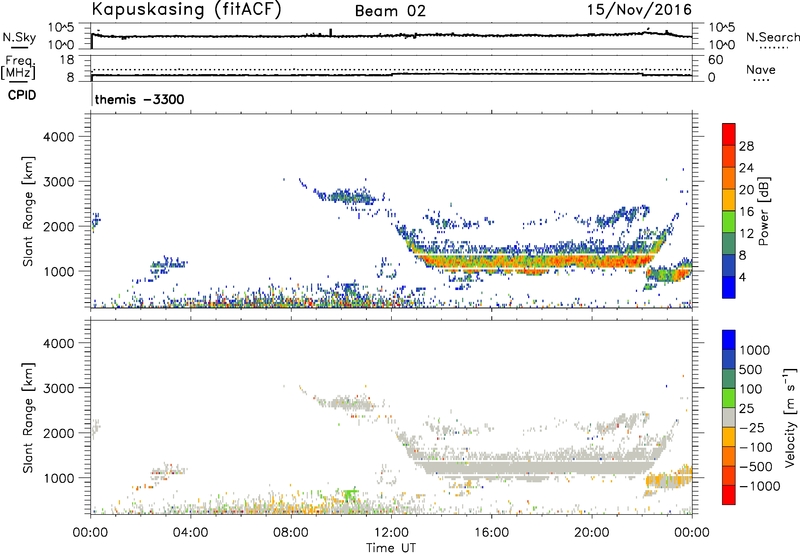Click the gray 25 to -25 velocity segment
The width and height of the screenshot is (800, 554).
(x=729, y=417)
